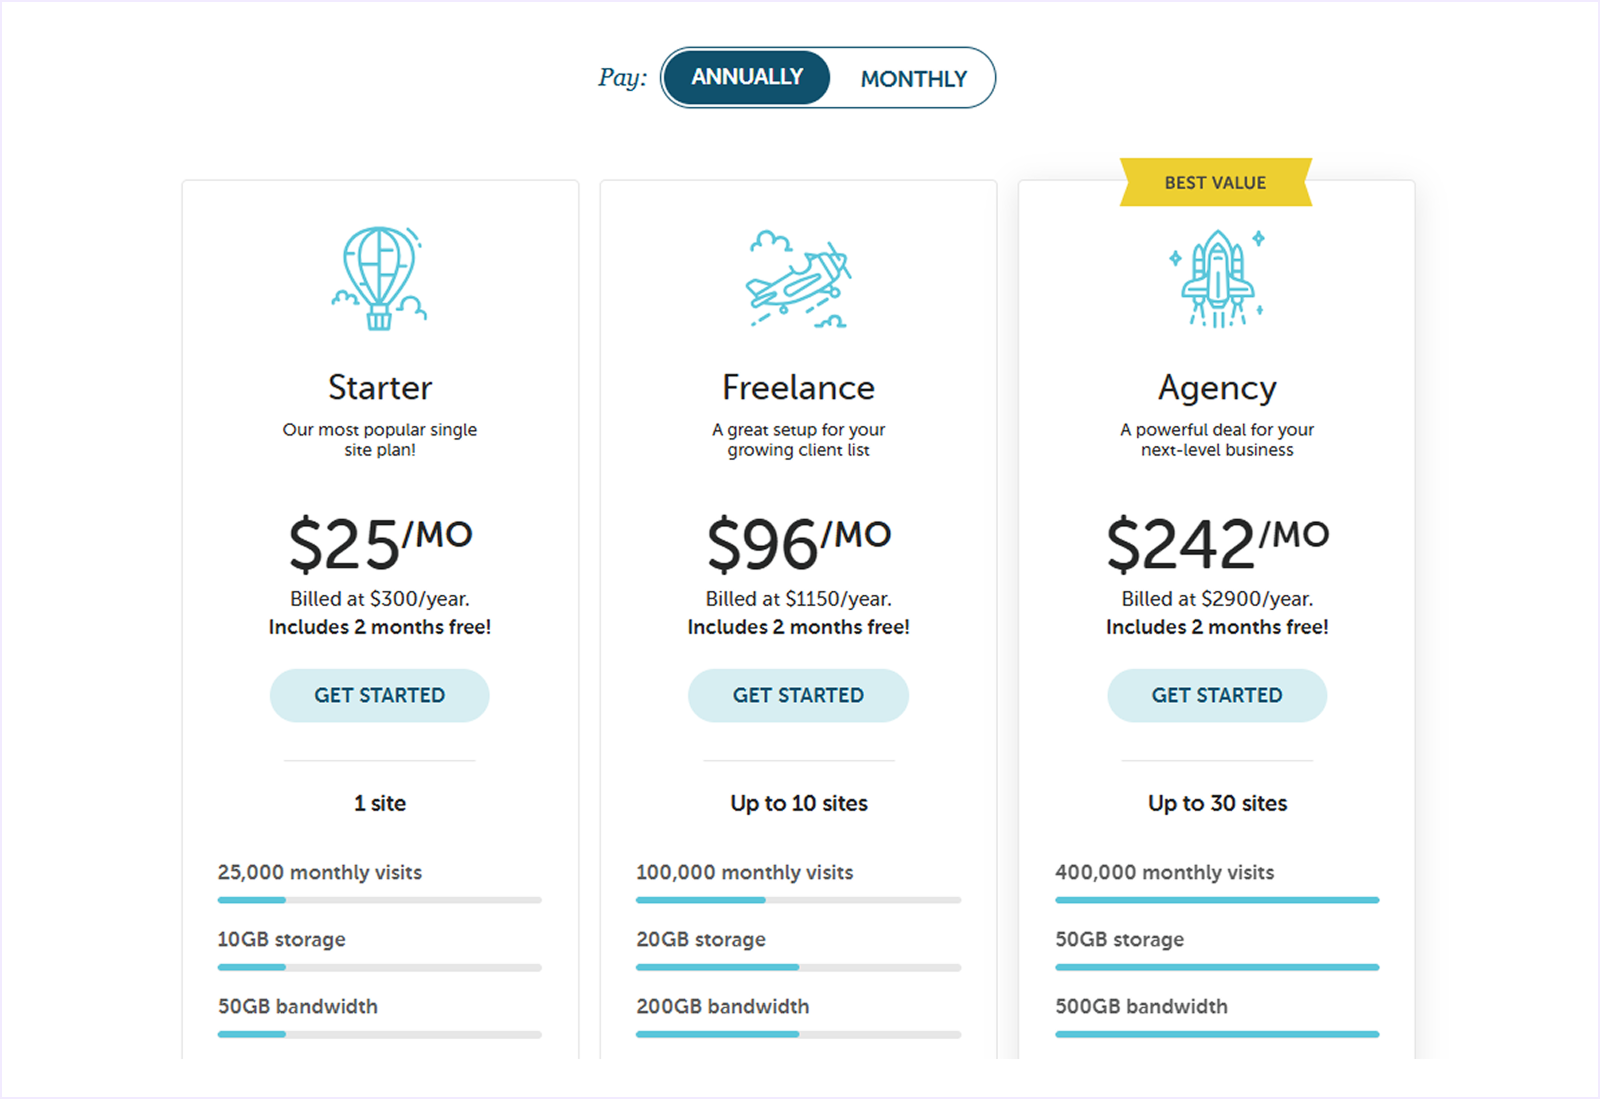Expand the Starter plan feature list
Screen dimensions: 1600x1099
pyautogui.click(x=379, y=803)
